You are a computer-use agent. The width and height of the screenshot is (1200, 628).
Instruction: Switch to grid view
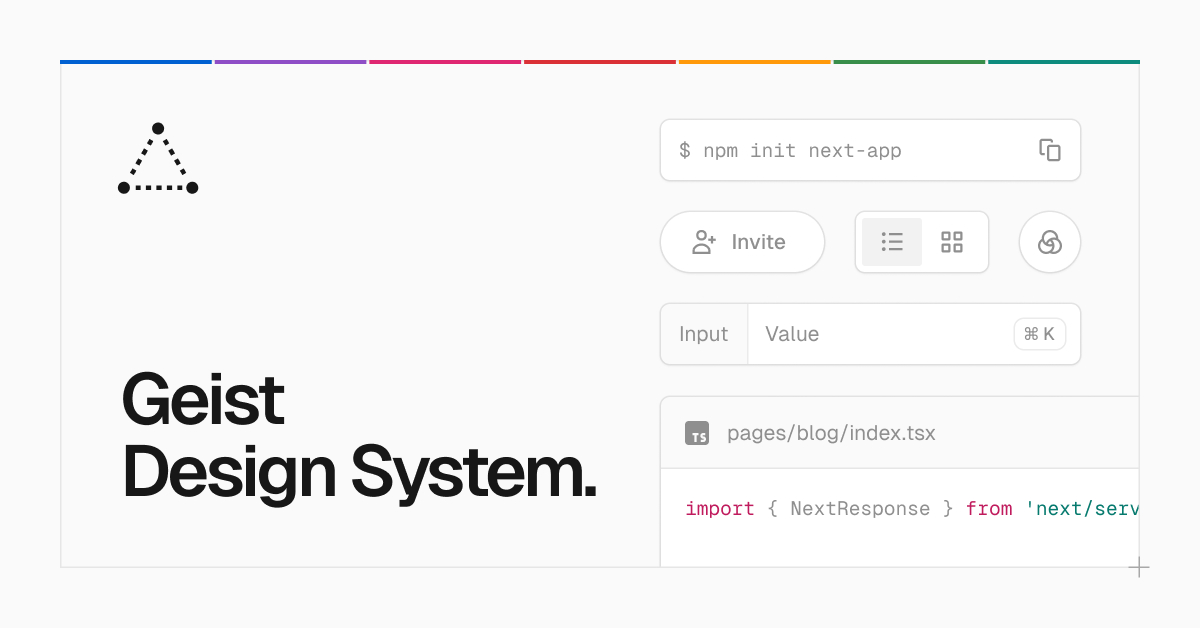tap(952, 242)
